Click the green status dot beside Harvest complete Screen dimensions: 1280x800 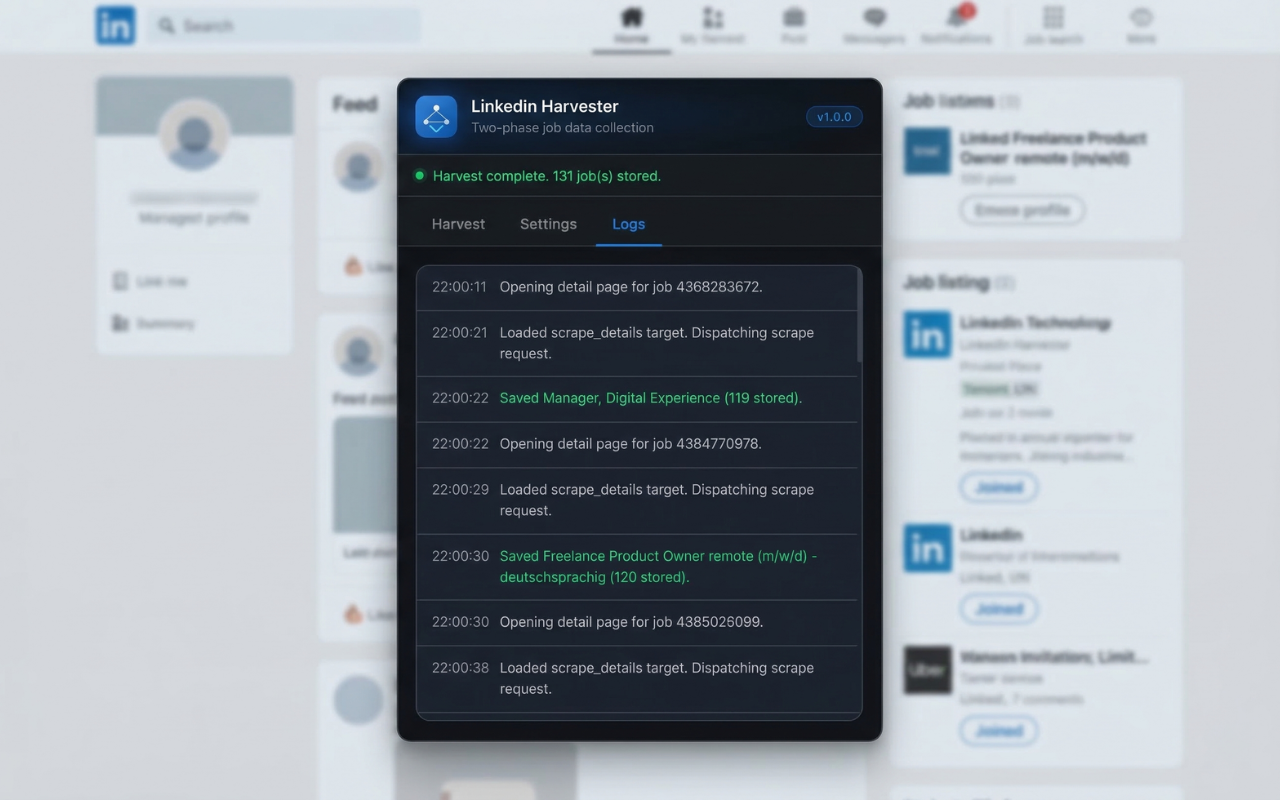pyautogui.click(x=420, y=176)
